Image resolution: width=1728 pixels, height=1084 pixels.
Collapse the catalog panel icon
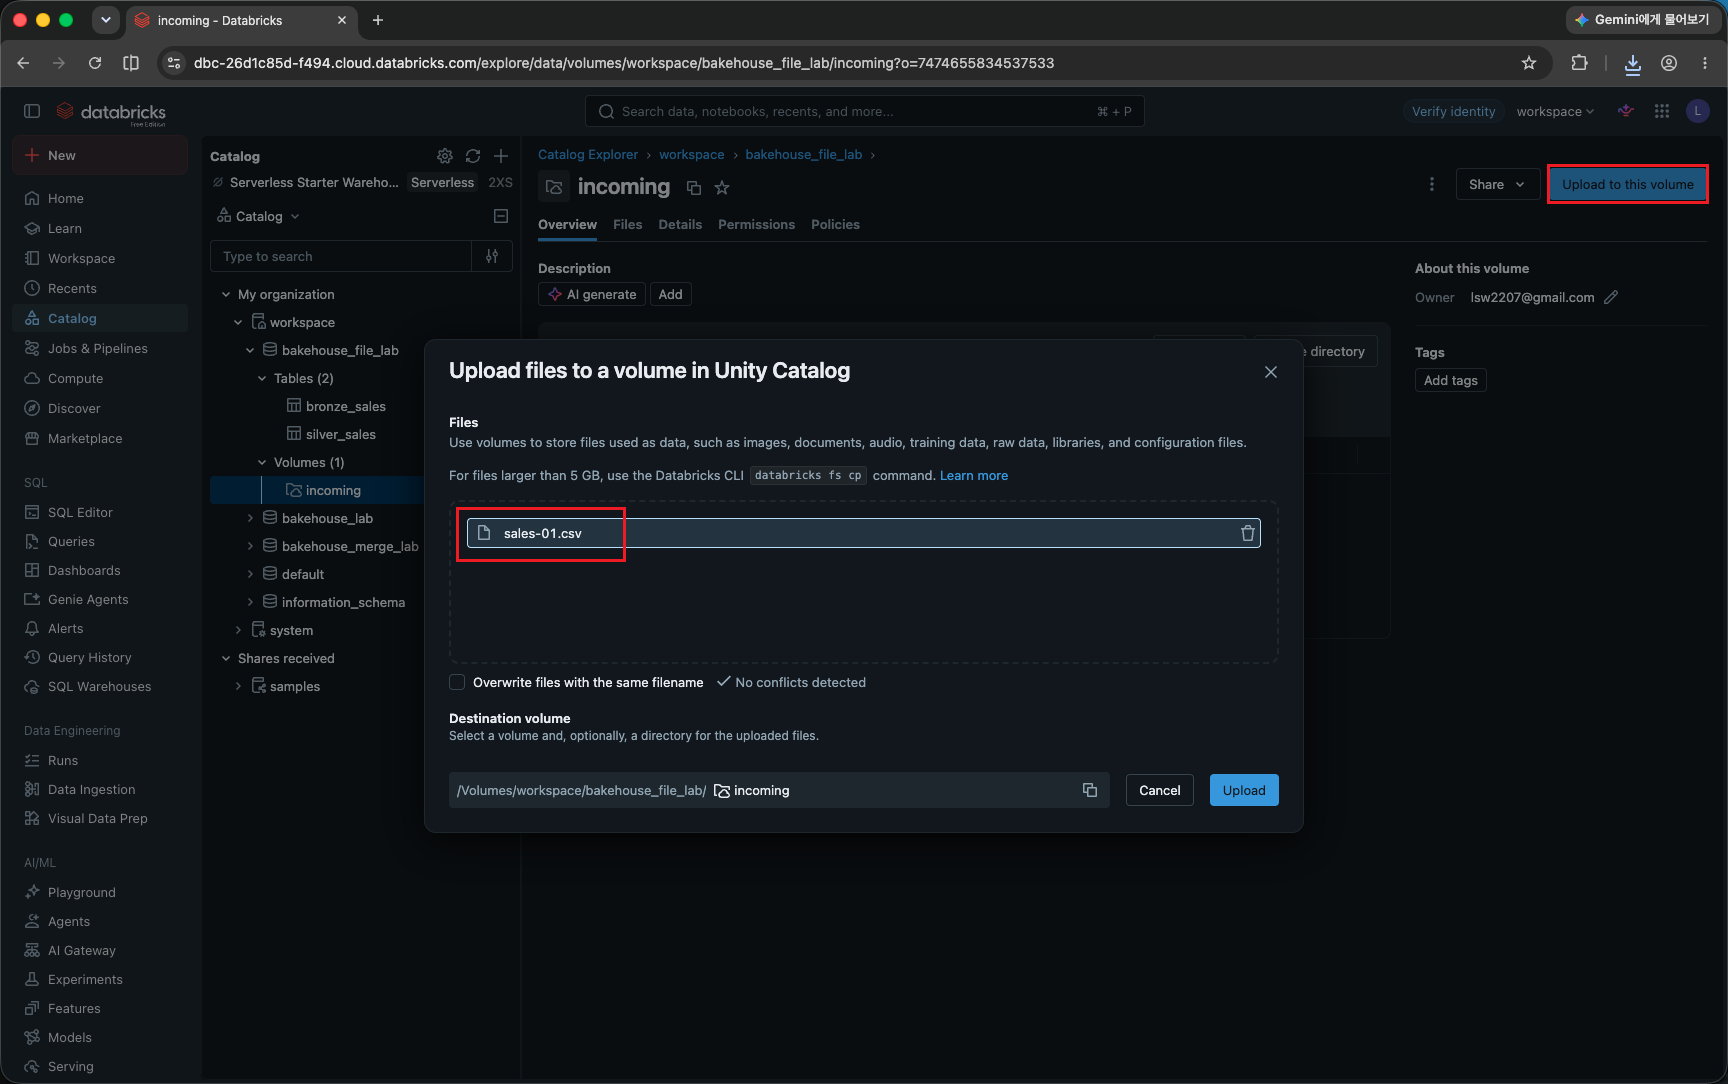pyautogui.click(x=501, y=216)
